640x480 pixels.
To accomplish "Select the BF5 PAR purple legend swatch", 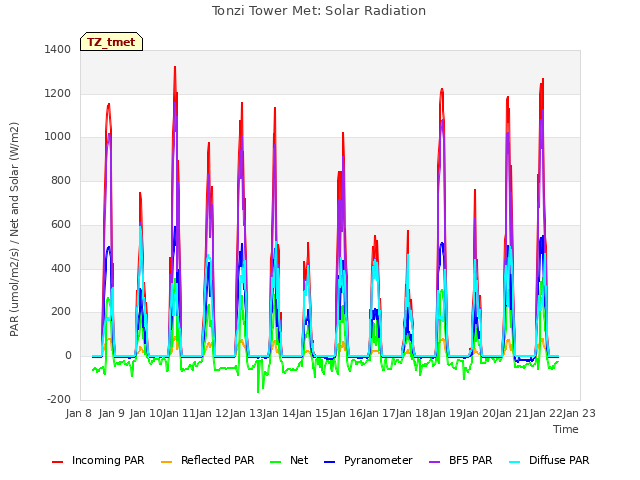I will 435,462.
